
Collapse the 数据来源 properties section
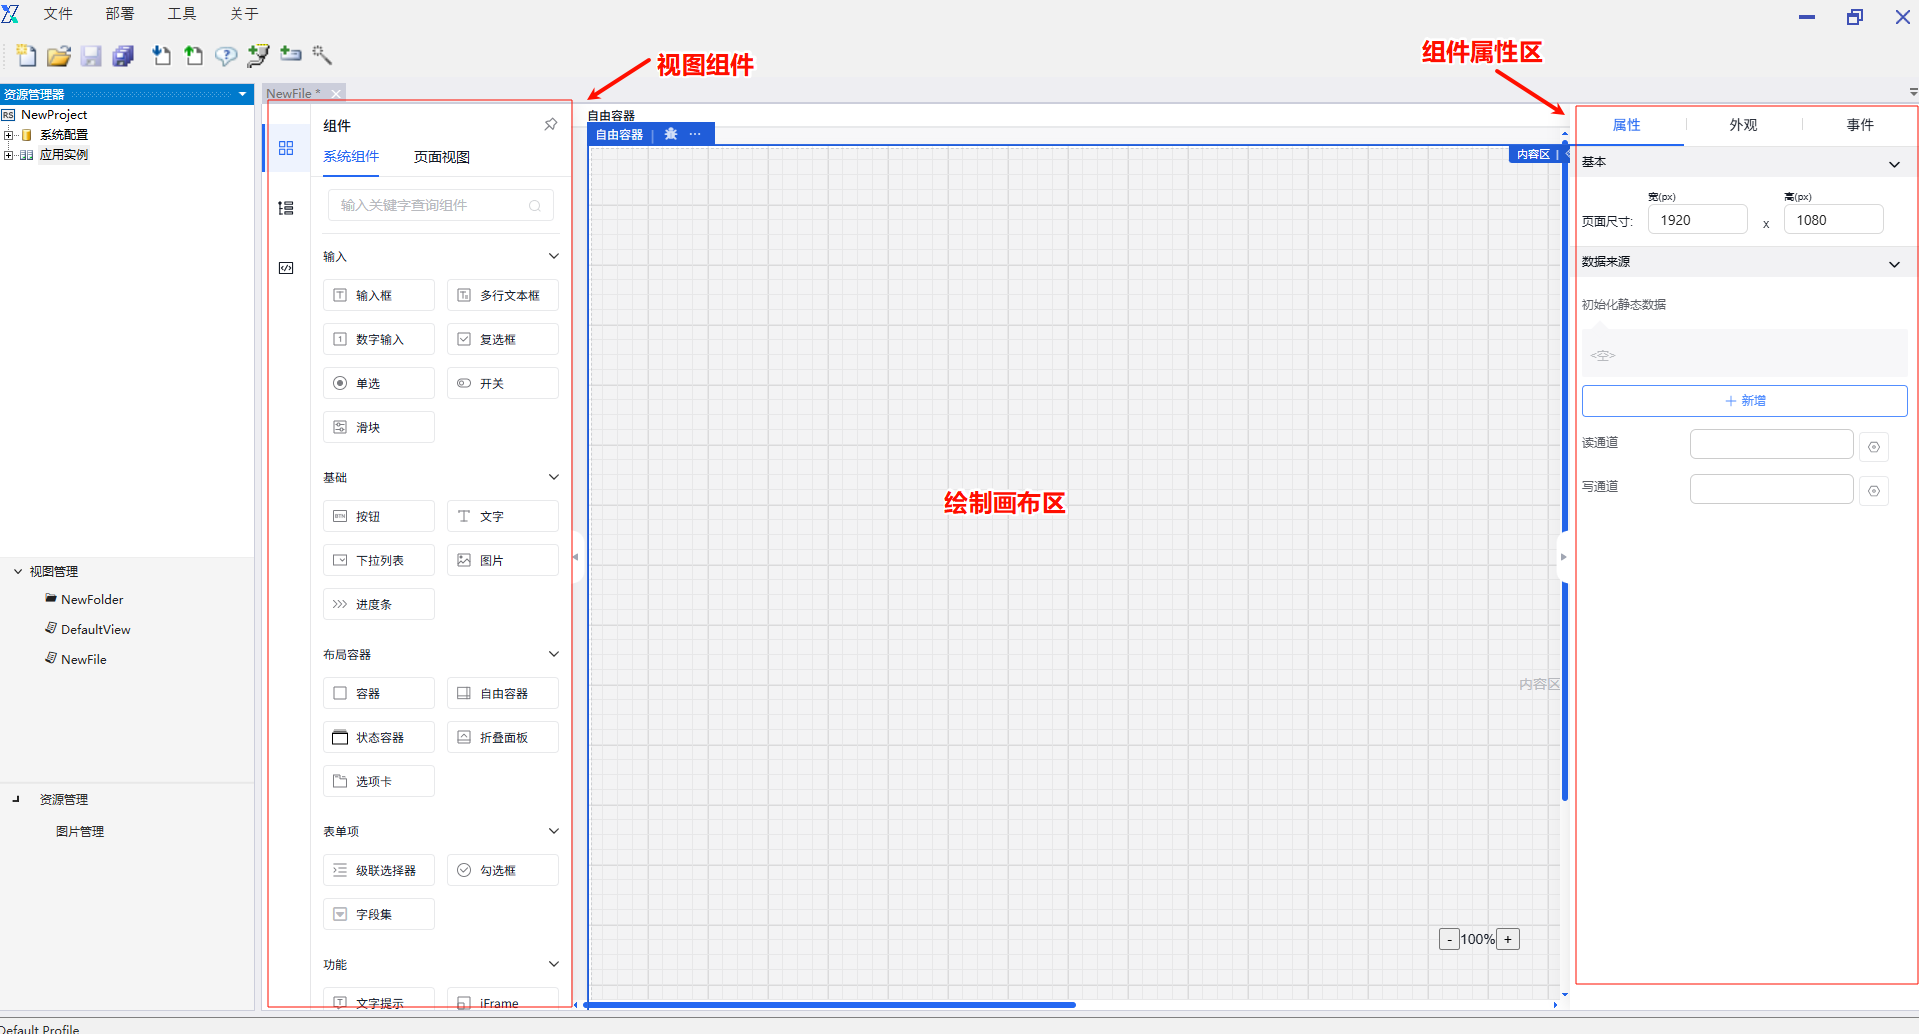pos(1893,264)
